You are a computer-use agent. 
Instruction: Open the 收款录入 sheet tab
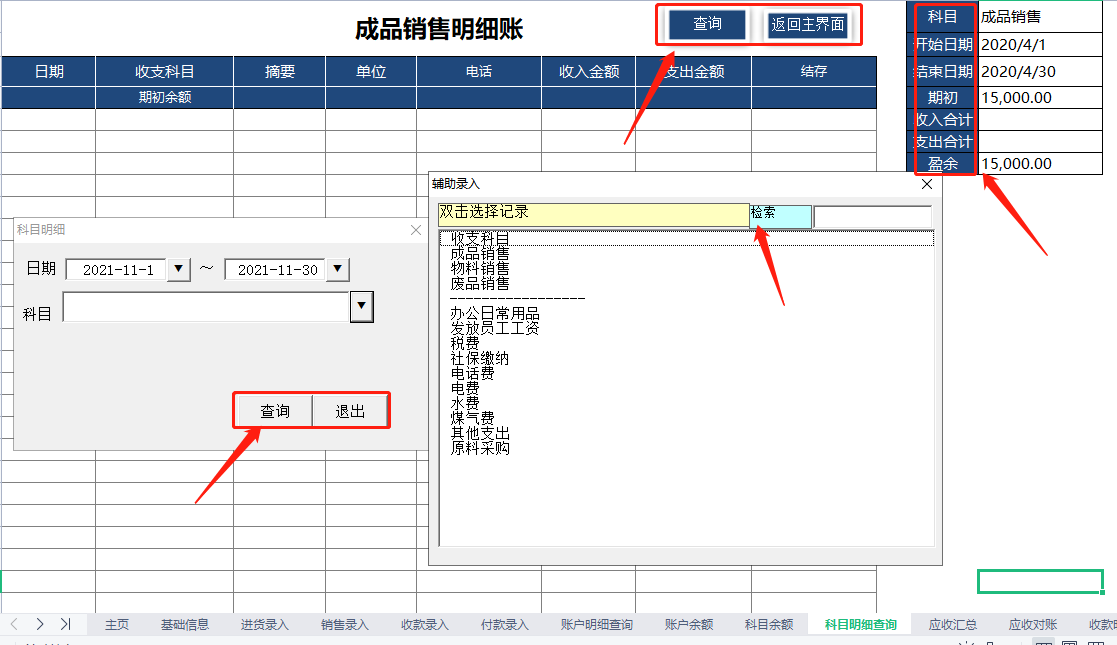click(425, 625)
